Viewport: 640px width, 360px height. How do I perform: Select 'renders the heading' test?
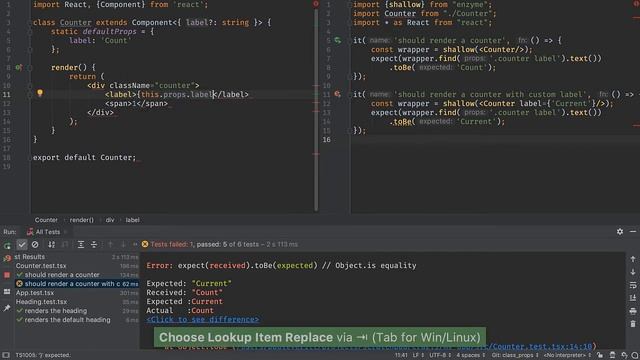tap(56, 311)
